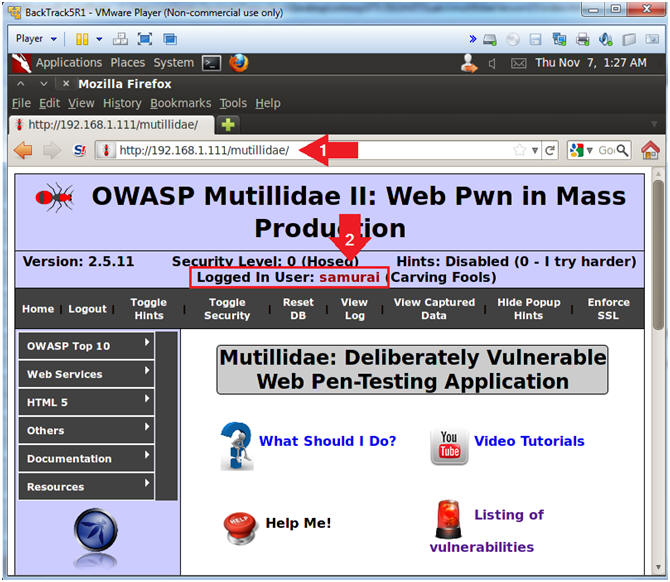Click the Firefox forward arrow
The height and width of the screenshot is (582, 670).
pos(52,150)
